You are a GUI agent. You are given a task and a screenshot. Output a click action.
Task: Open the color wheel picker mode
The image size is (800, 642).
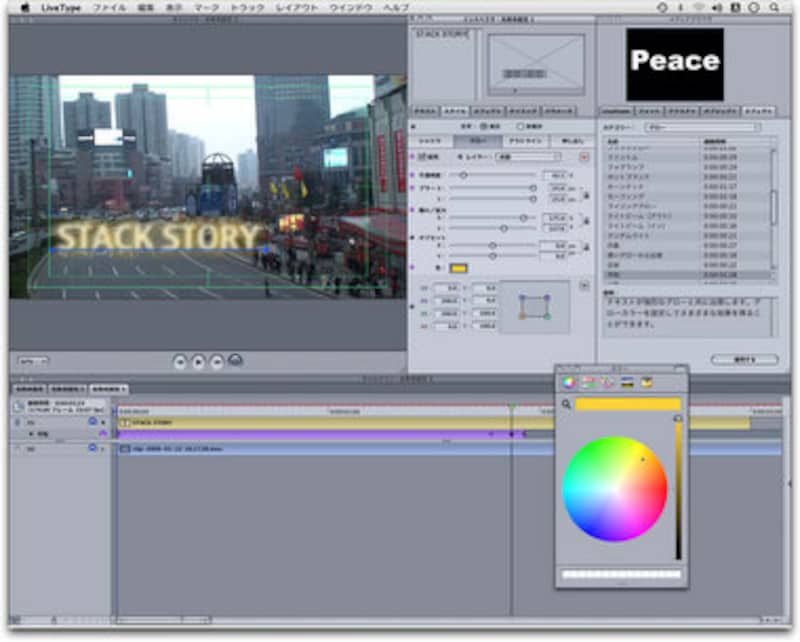(569, 382)
